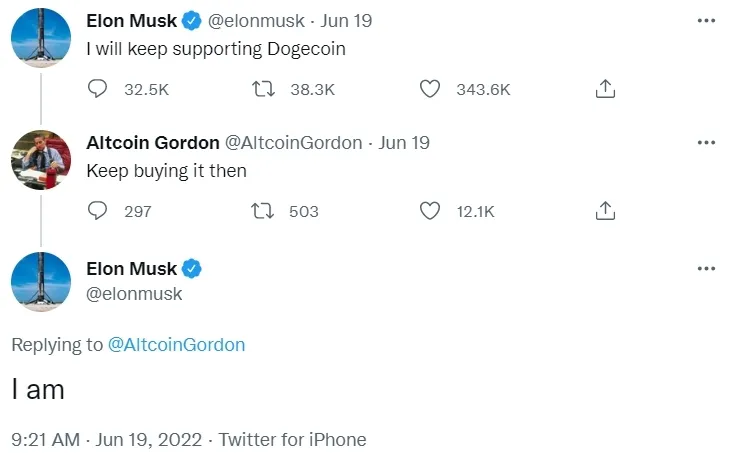Open @AltcoinGordon link in Replying to
The height and width of the screenshot is (453, 733).
pyautogui.click(x=176, y=345)
